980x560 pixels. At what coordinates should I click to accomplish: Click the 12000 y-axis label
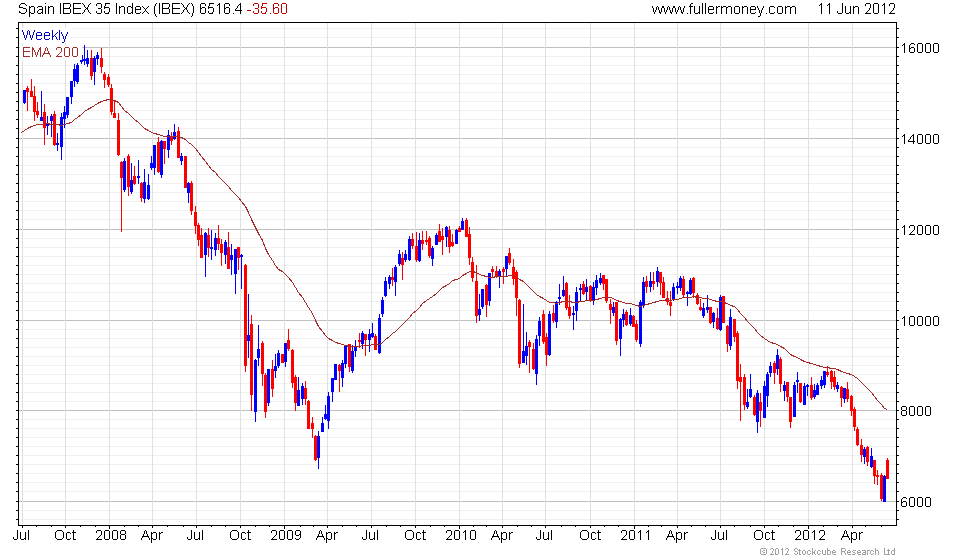coord(919,230)
